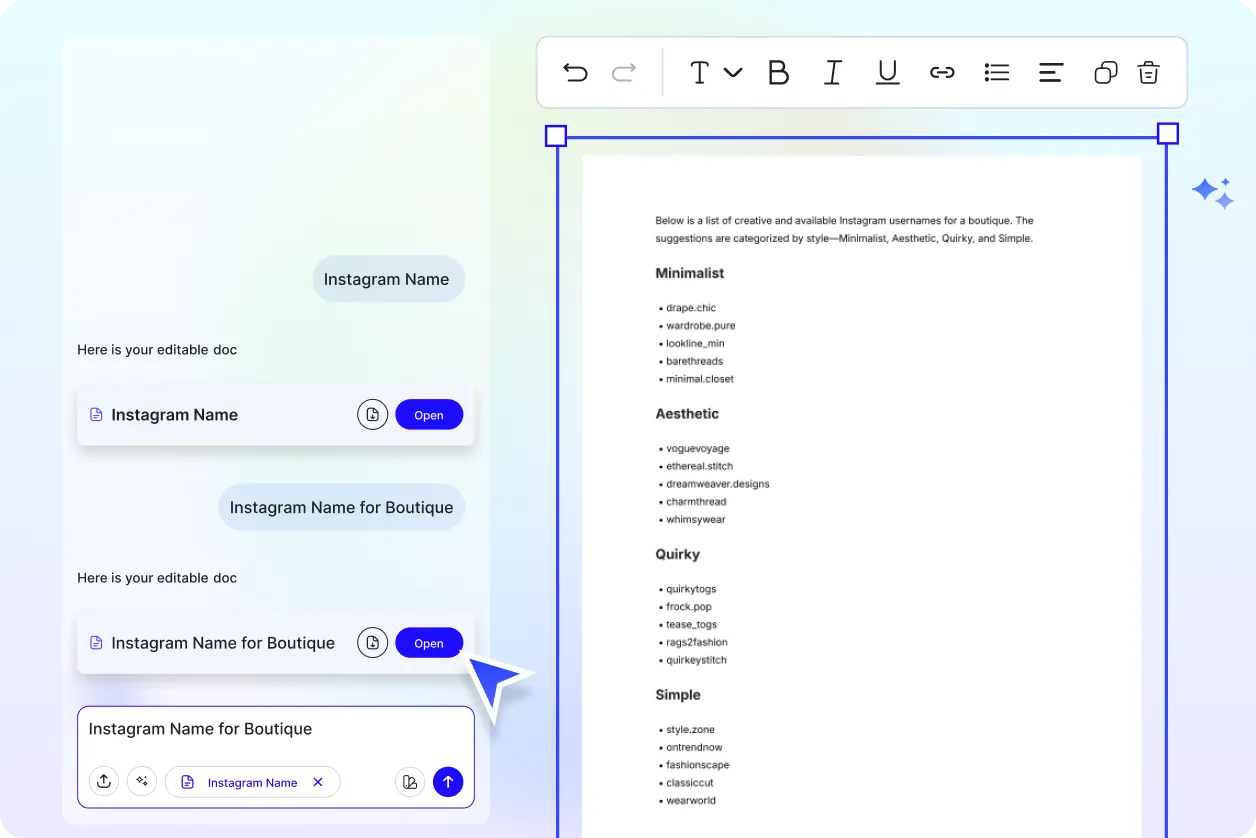This screenshot has width=1256, height=838.
Task: Toggle underline formatting
Action: 887,72
